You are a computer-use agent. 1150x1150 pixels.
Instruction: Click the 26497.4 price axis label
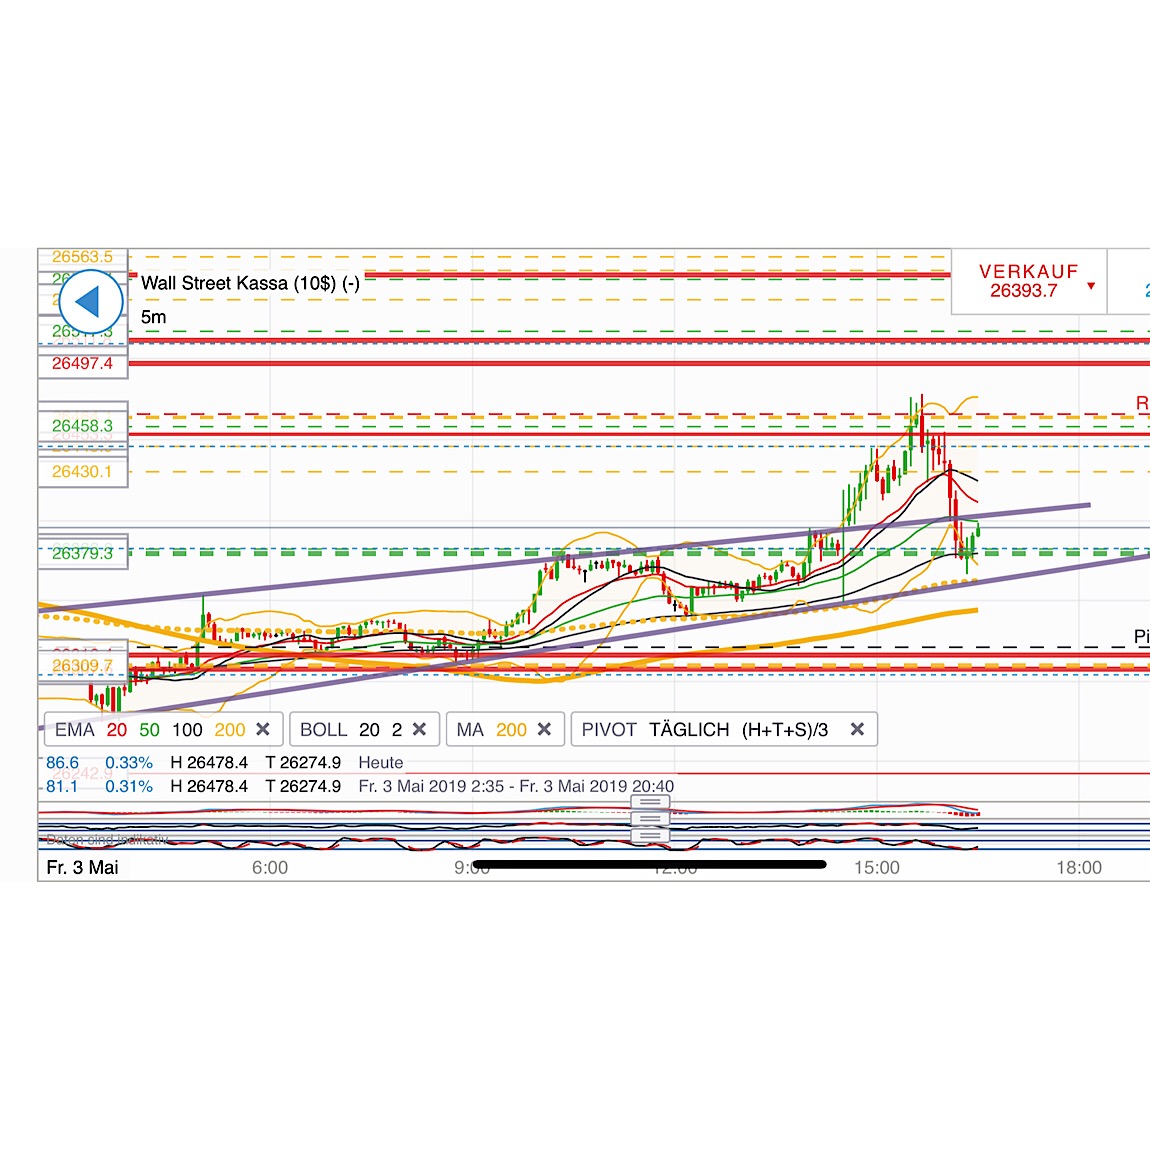83,364
